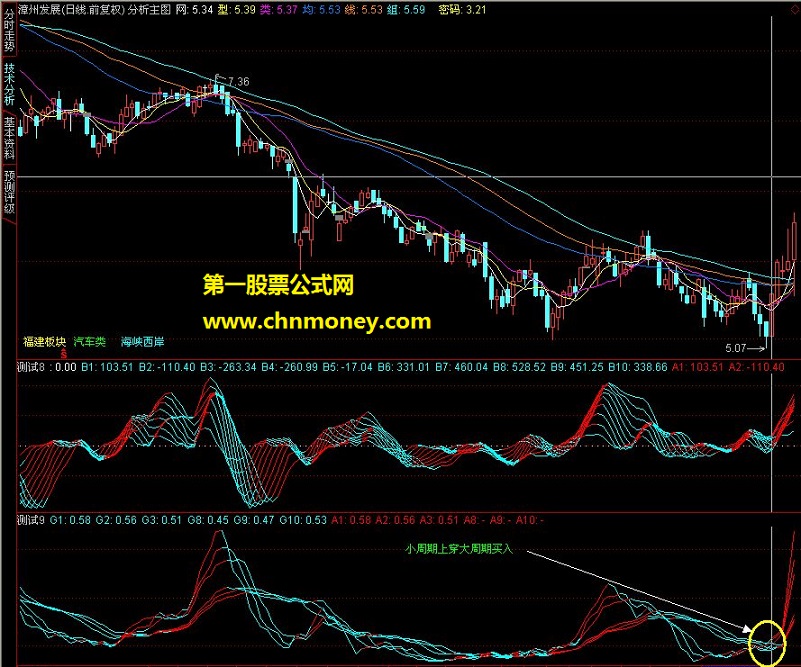Select the red A3: 0.51 value
801x667 pixels.
click(x=439, y=520)
